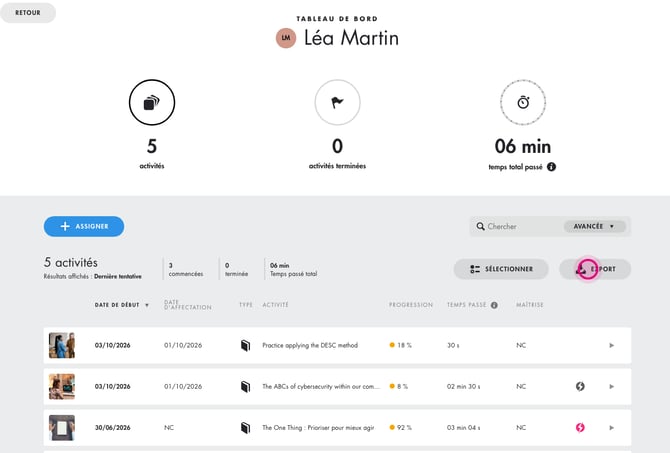The image size is (670, 453).
Task: Click the 8 % progression indicator
Action: tap(398, 386)
